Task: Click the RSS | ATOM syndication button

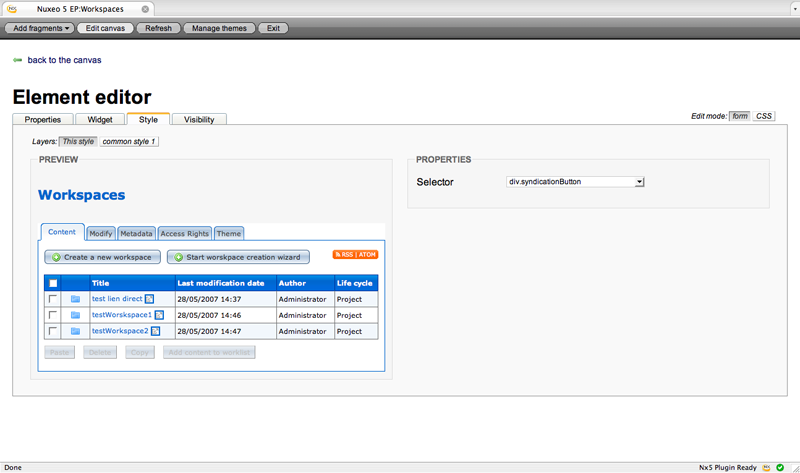Action: click(x=356, y=255)
